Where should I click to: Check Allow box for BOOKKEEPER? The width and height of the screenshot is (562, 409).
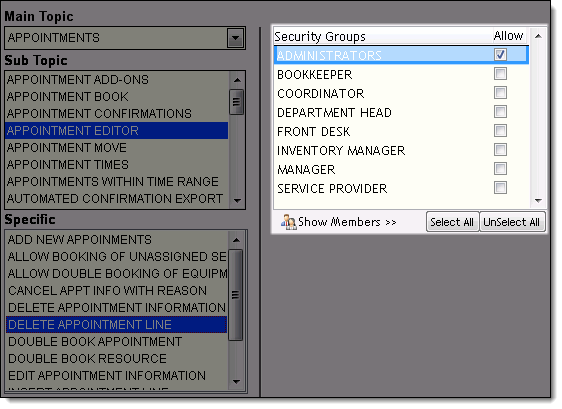click(500, 73)
